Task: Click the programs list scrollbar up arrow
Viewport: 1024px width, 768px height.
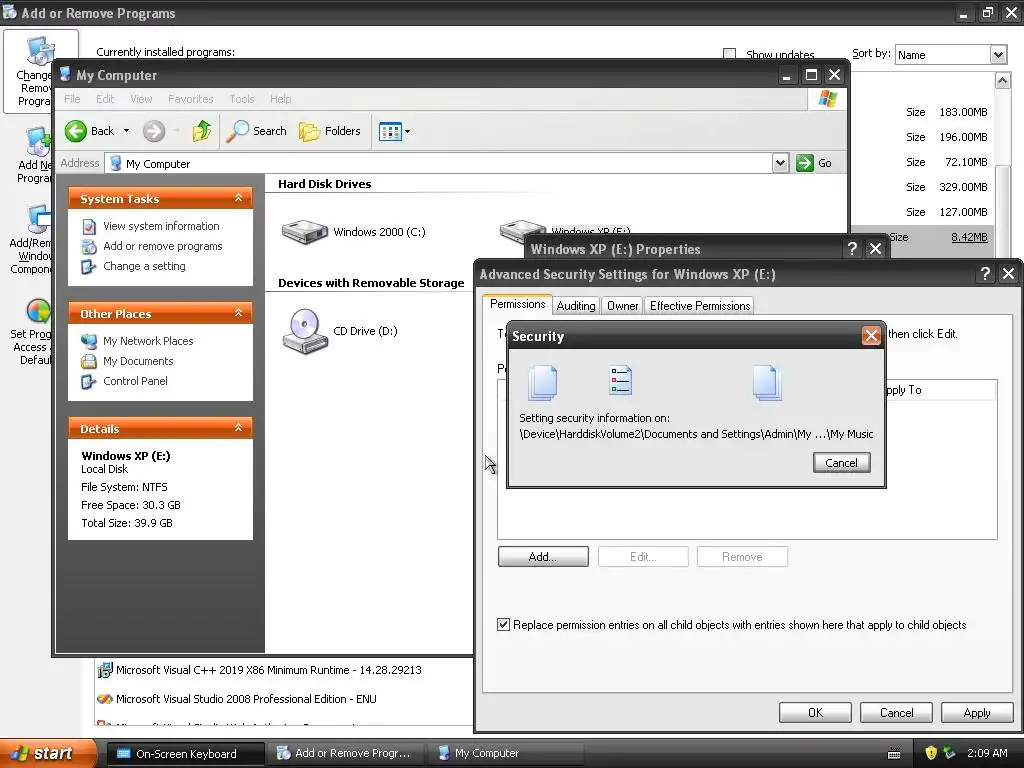Action: pos(1002,80)
